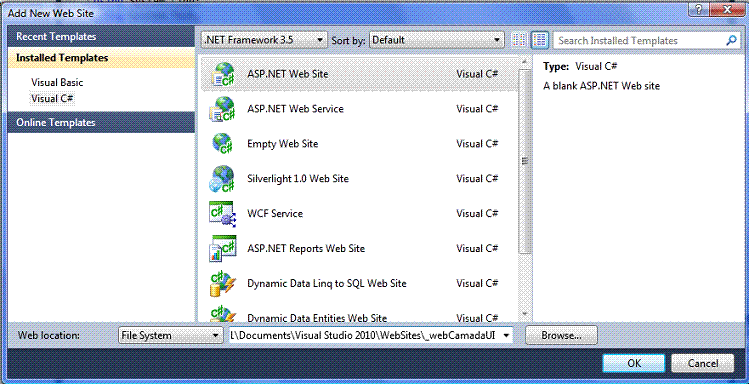Click Dynamic Data Entities Web Site text
This screenshot has width=749, height=384.
tap(317, 318)
